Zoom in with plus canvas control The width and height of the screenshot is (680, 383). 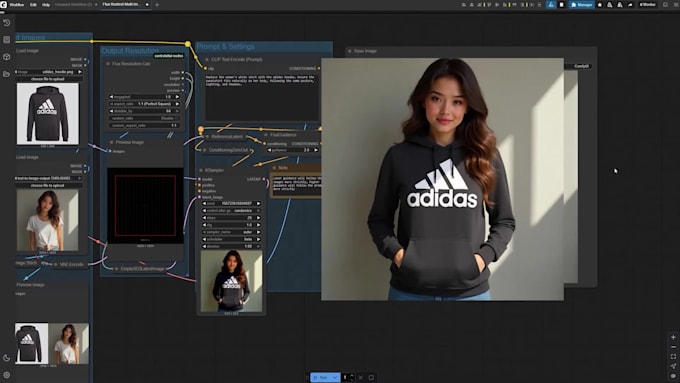click(673, 337)
